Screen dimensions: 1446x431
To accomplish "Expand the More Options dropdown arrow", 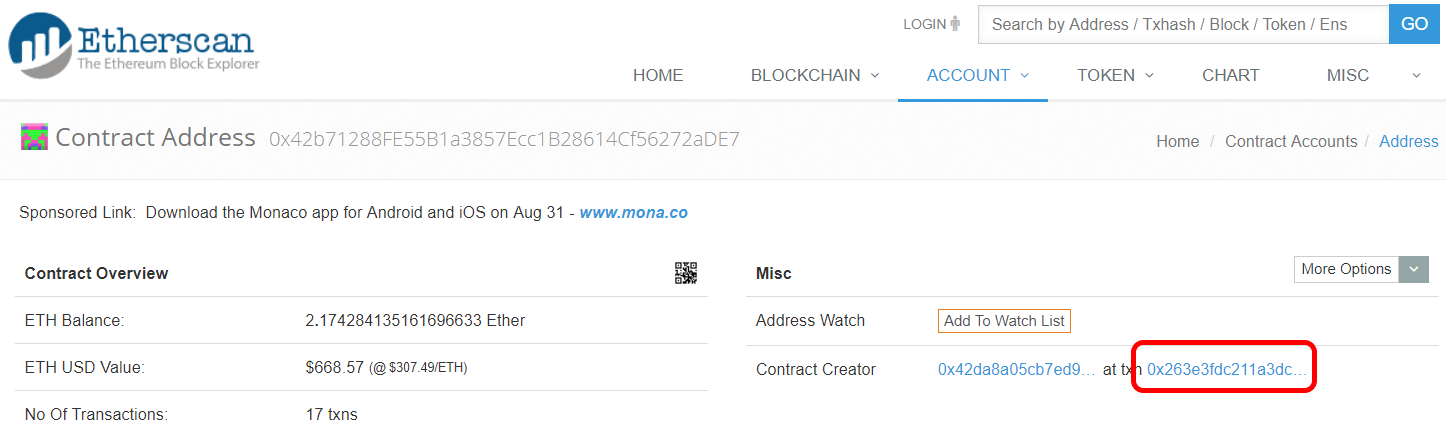I will [x=1413, y=269].
